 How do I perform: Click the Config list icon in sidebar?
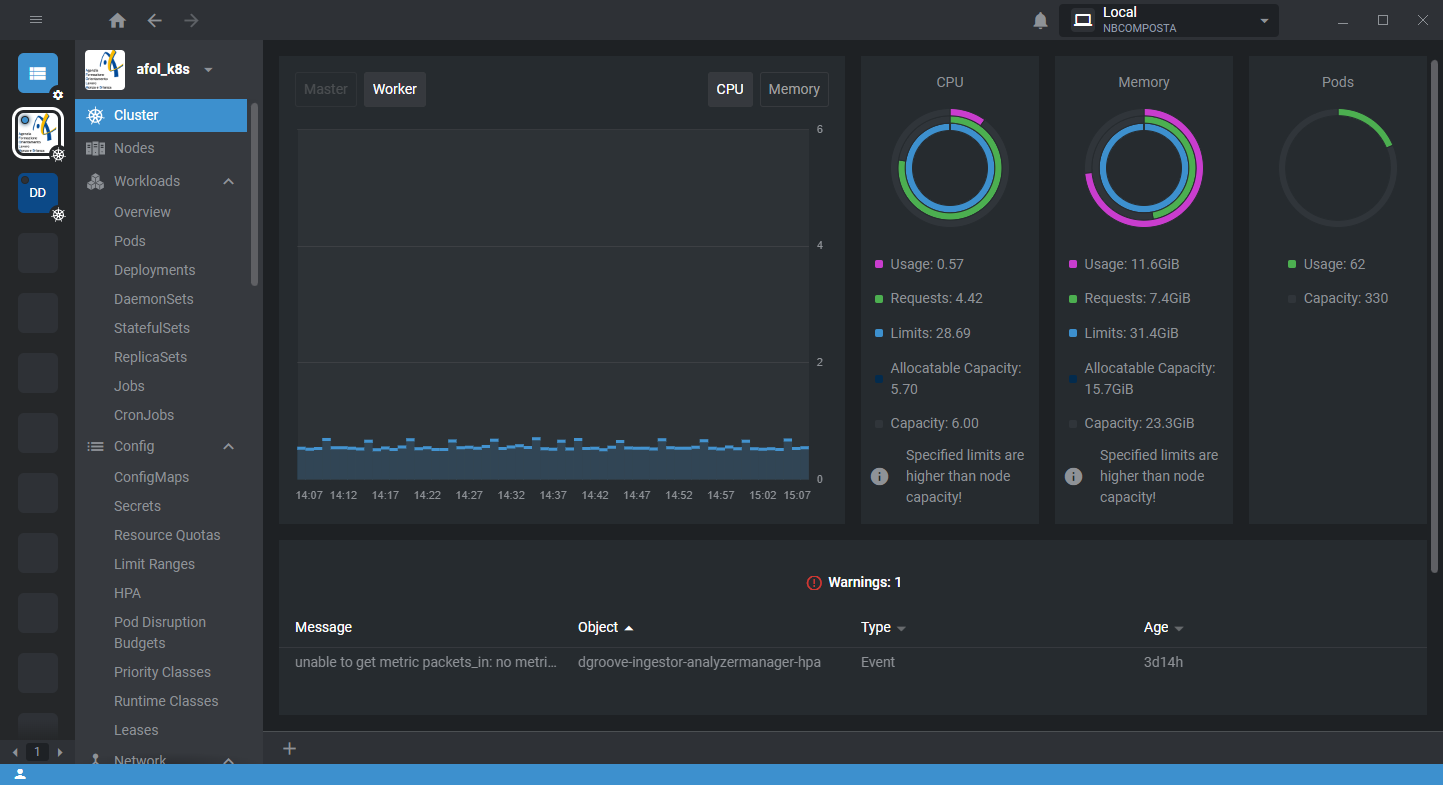[95, 446]
